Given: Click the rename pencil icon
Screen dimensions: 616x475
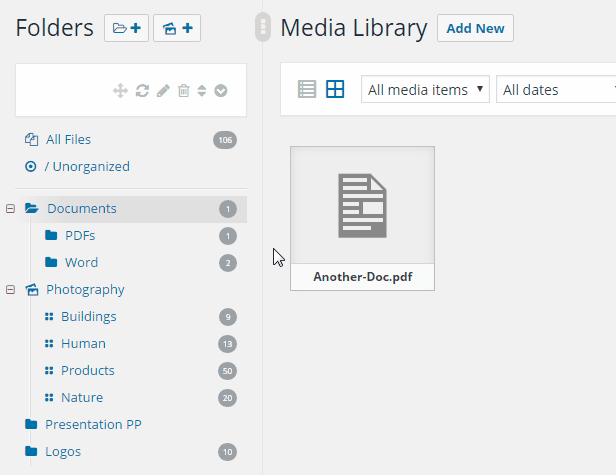Looking at the screenshot, I should click(x=163, y=91).
